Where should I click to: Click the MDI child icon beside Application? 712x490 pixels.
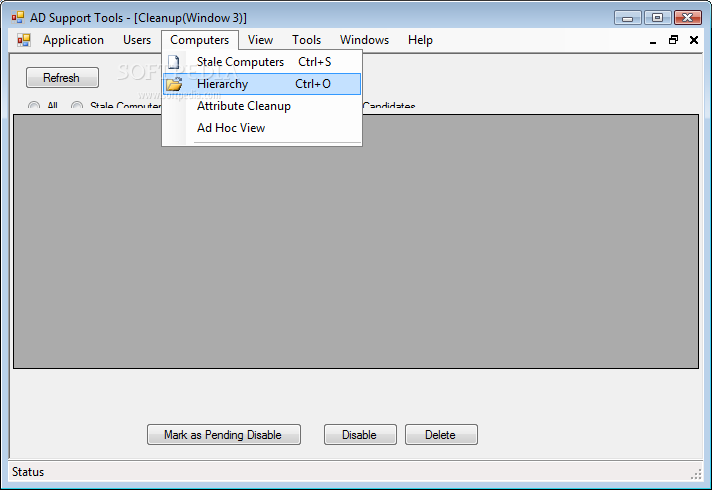coord(24,40)
